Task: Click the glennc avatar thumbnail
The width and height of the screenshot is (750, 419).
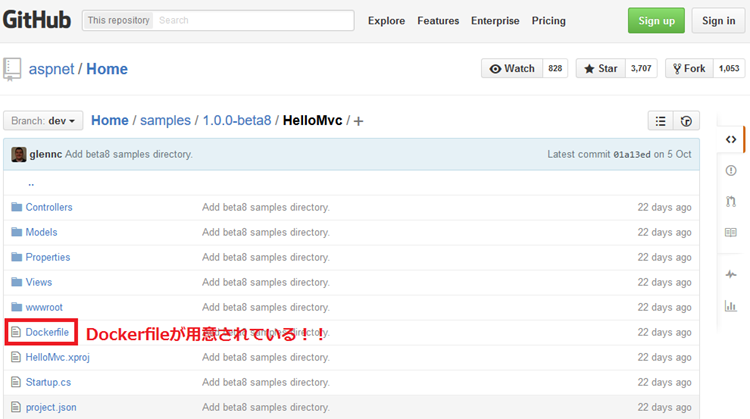Action: 19,154
